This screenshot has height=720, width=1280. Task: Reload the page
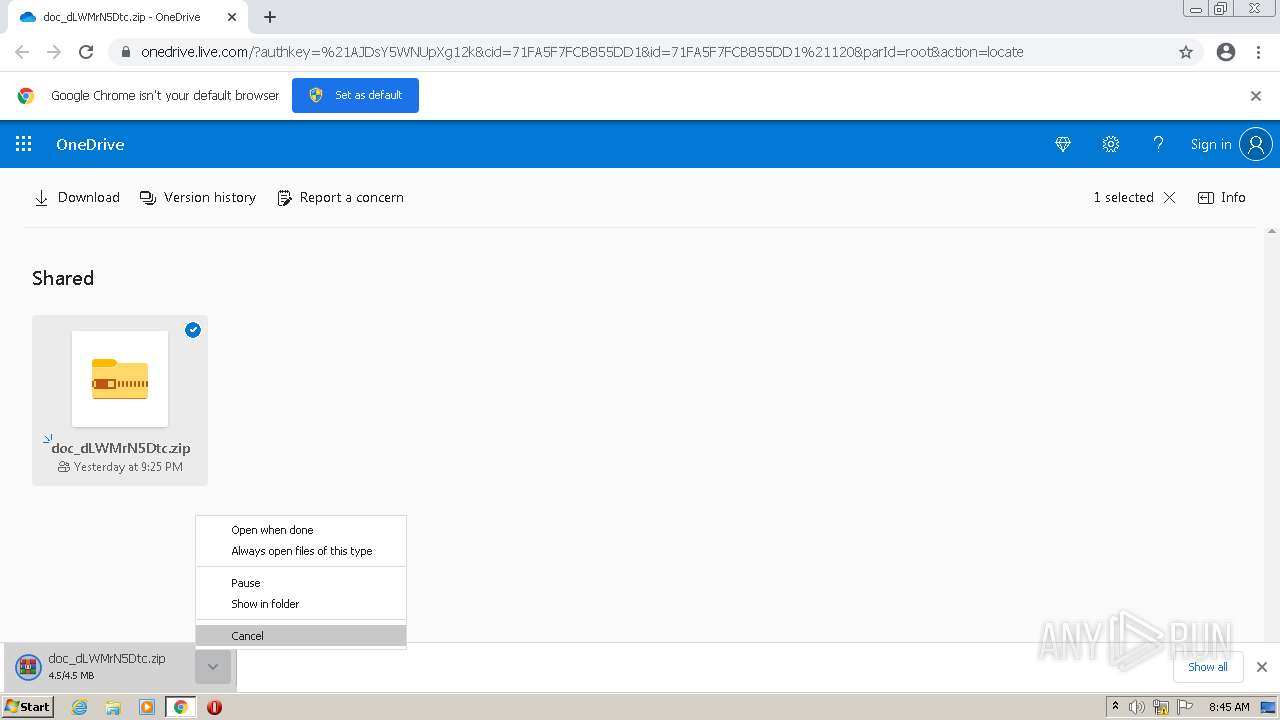pos(86,52)
